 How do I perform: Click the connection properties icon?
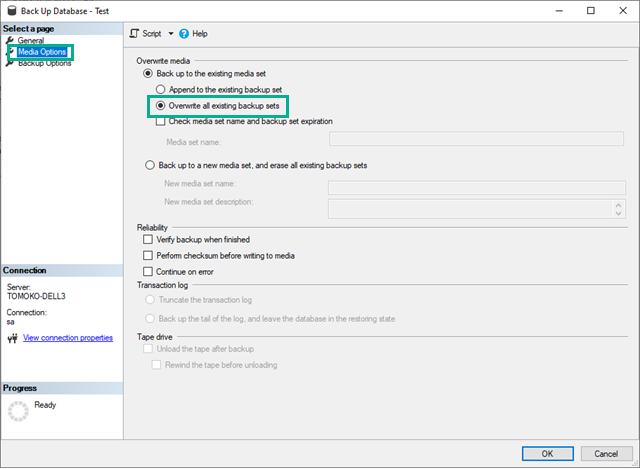[x=12, y=338]
